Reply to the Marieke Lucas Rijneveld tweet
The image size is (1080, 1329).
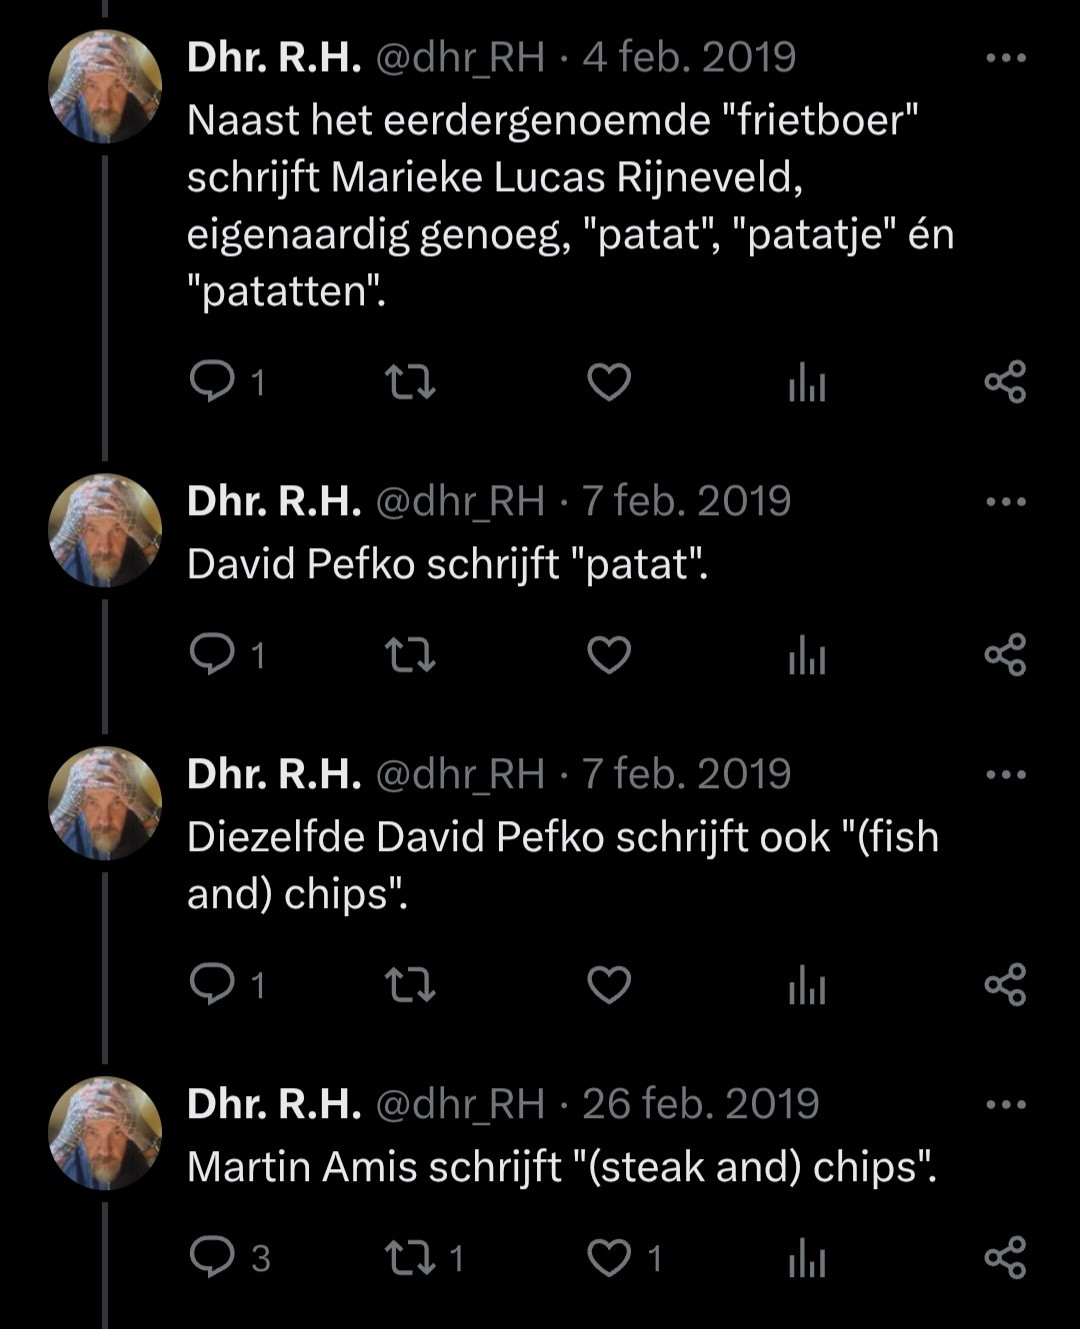[x=211, y=381]
